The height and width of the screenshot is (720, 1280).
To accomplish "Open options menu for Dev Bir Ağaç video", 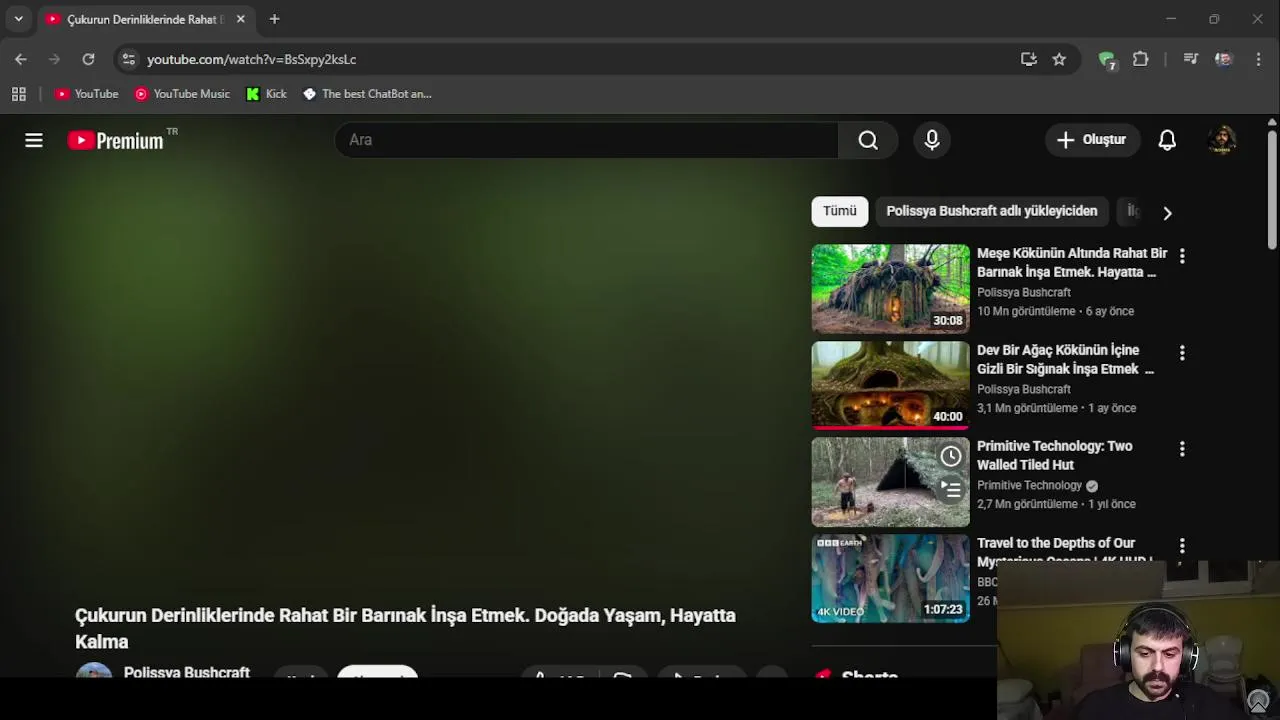I will [x=1182, y=353].
